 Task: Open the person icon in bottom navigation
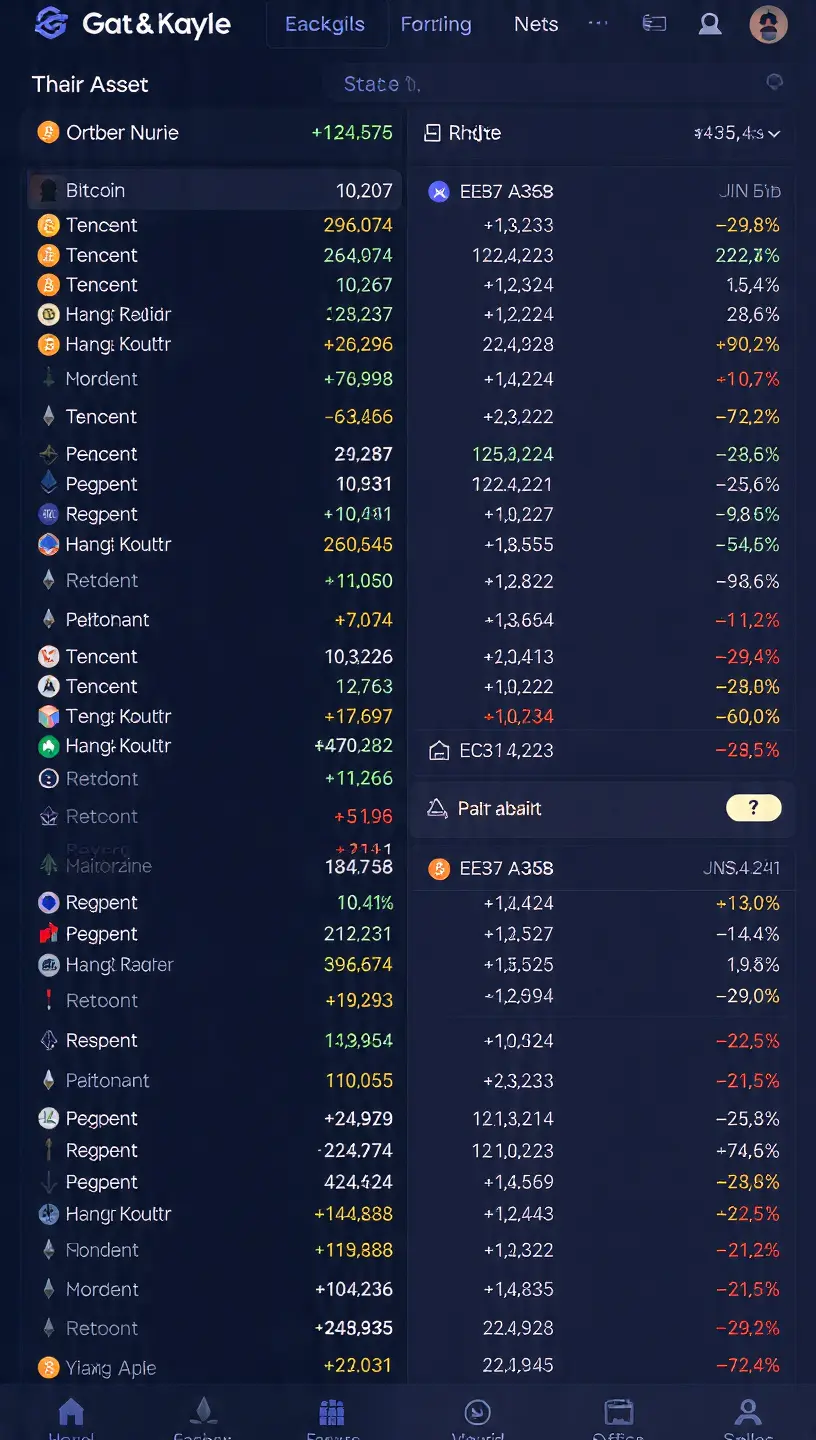tap(747, 1411)
